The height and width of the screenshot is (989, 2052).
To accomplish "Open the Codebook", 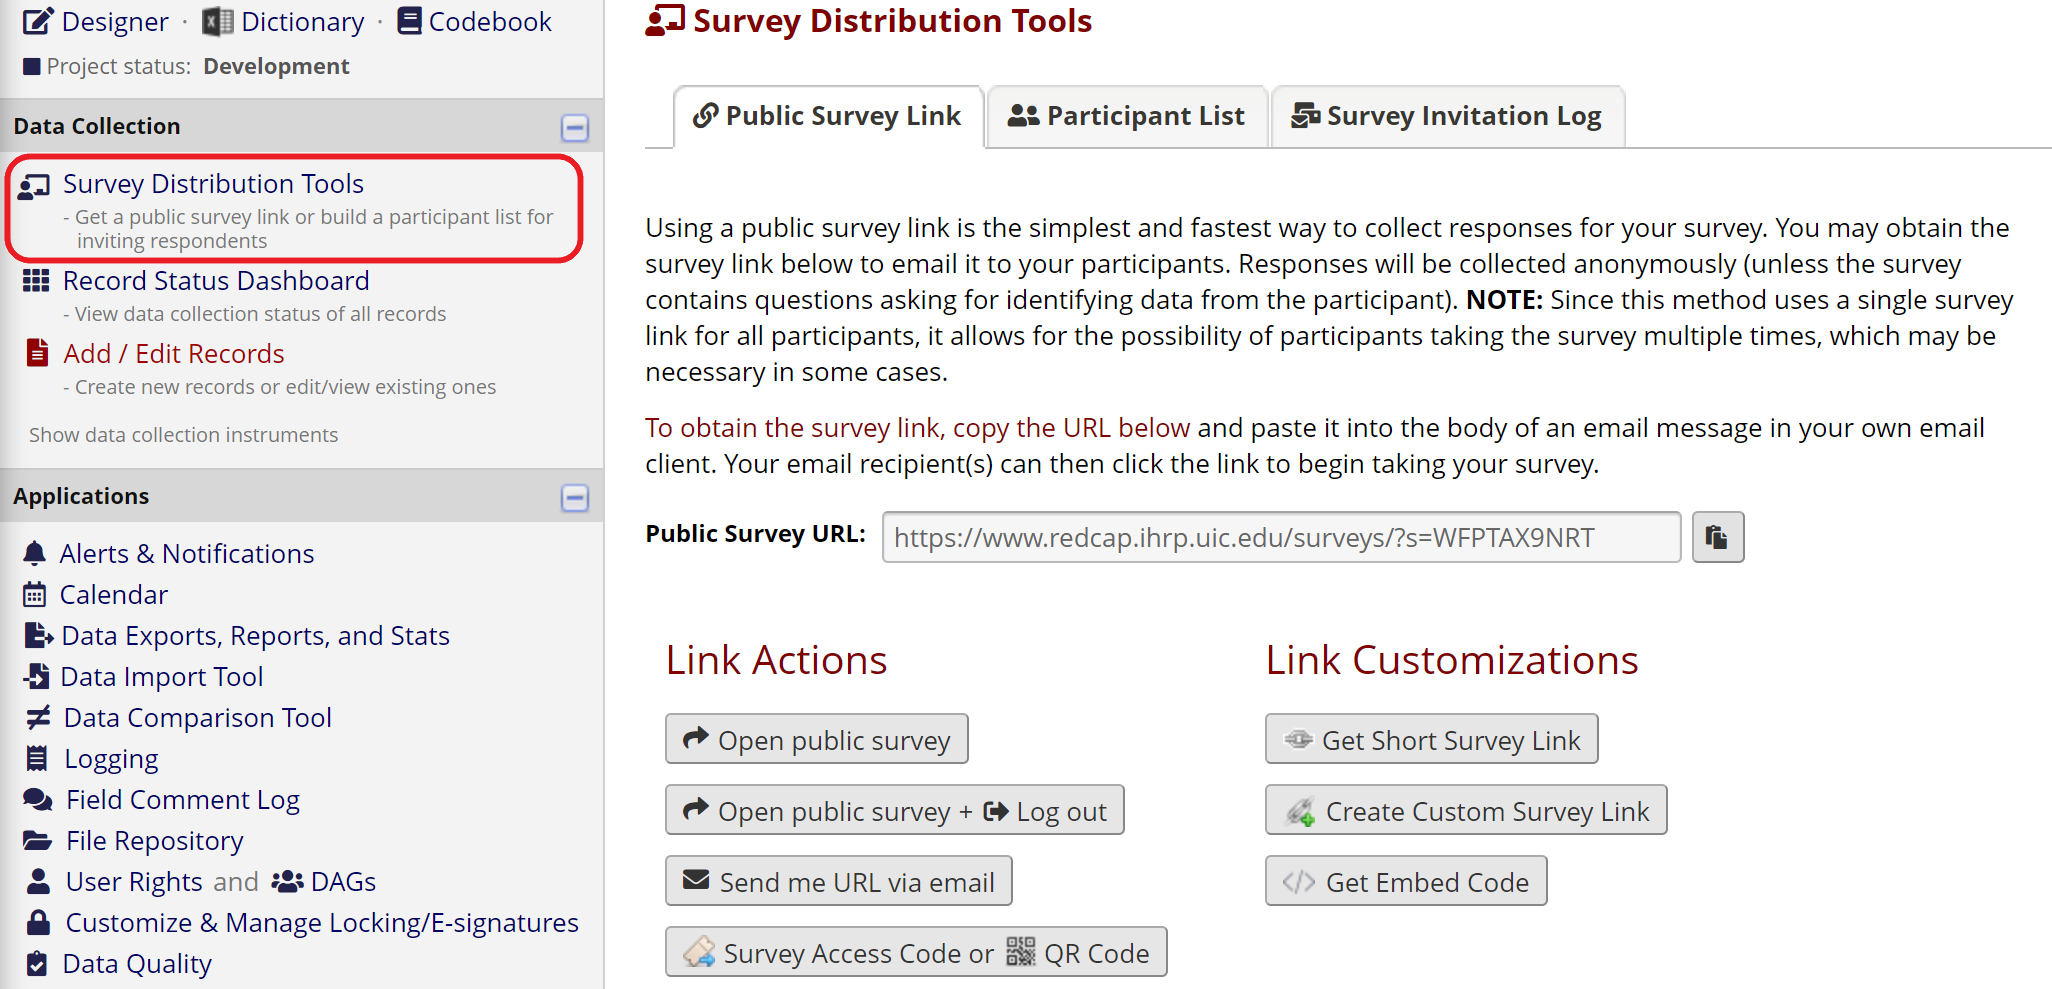I will 488,21.
